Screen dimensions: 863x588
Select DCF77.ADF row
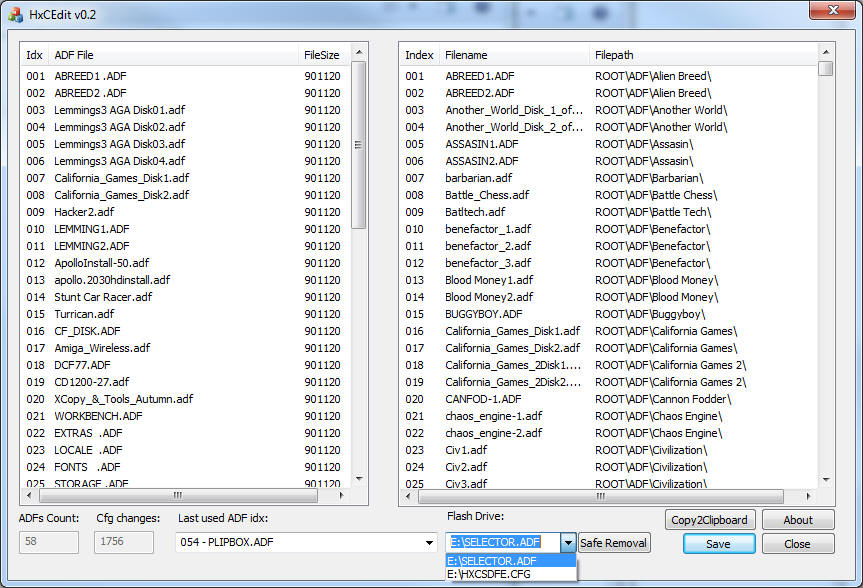pyautogui.click(x=185, y=365)
